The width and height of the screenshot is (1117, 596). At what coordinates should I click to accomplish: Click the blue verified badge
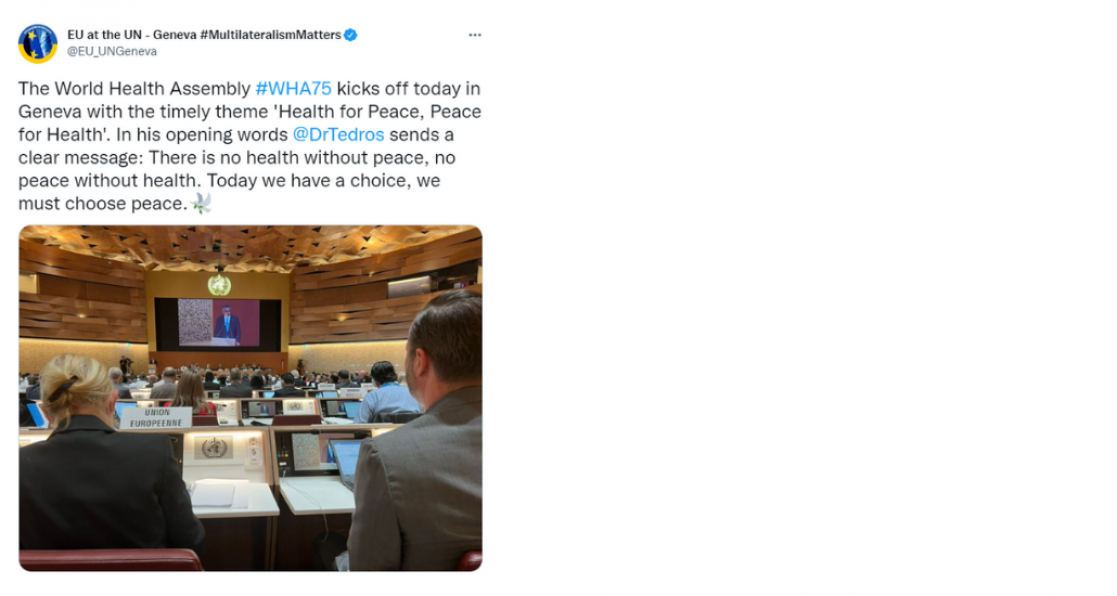point(350,35)
